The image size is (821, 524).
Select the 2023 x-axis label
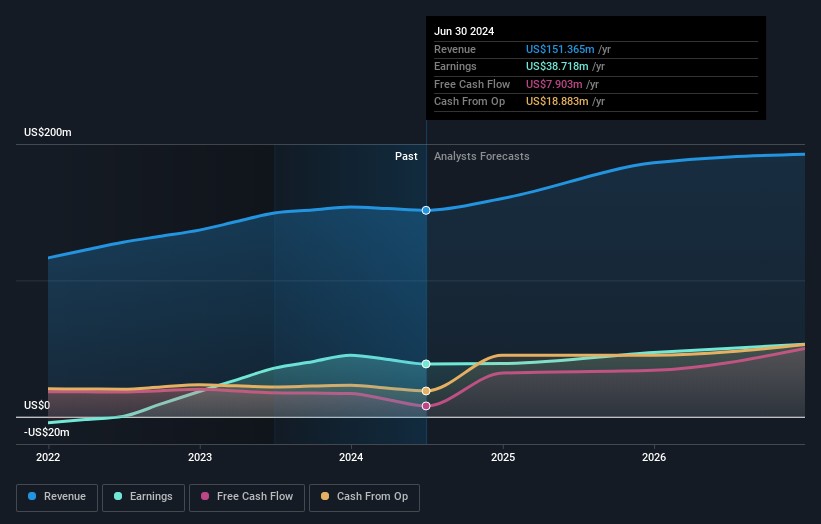[x=200, y=457]
